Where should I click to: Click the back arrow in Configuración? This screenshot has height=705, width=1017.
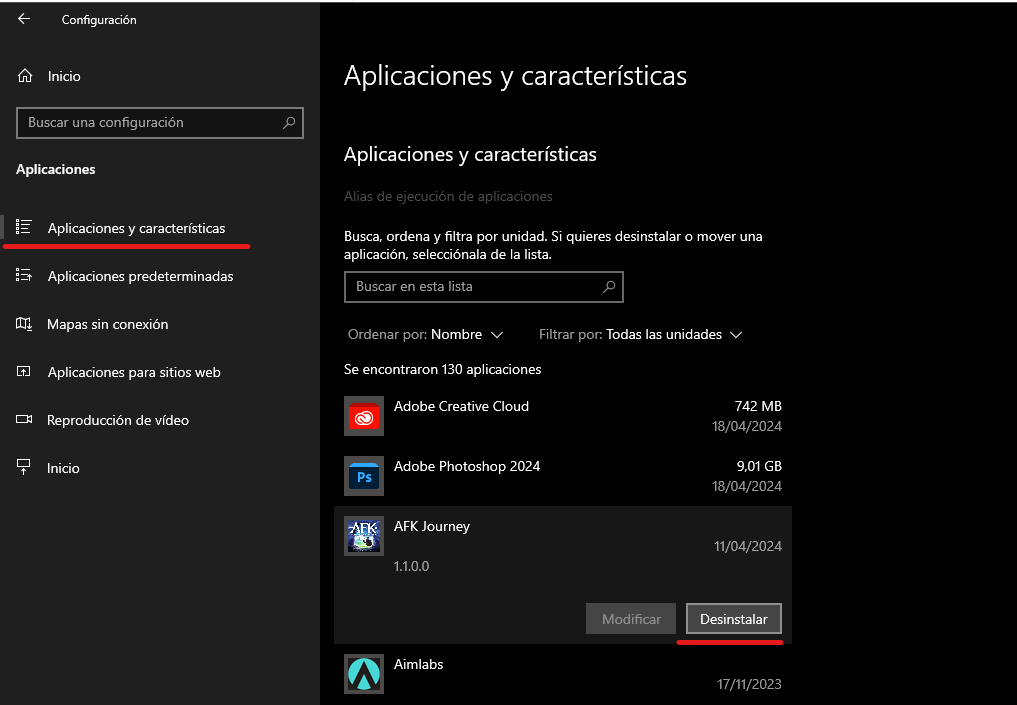(23, 18)
